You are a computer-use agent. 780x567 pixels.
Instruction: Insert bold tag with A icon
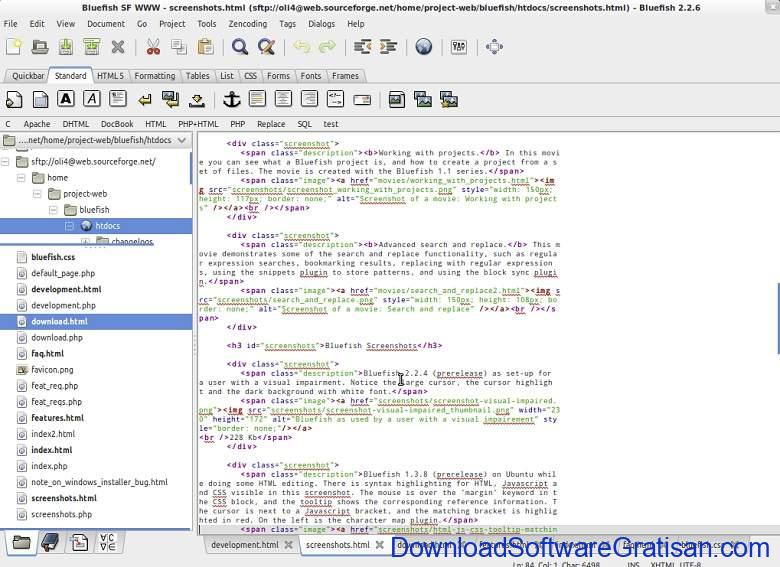66,99
